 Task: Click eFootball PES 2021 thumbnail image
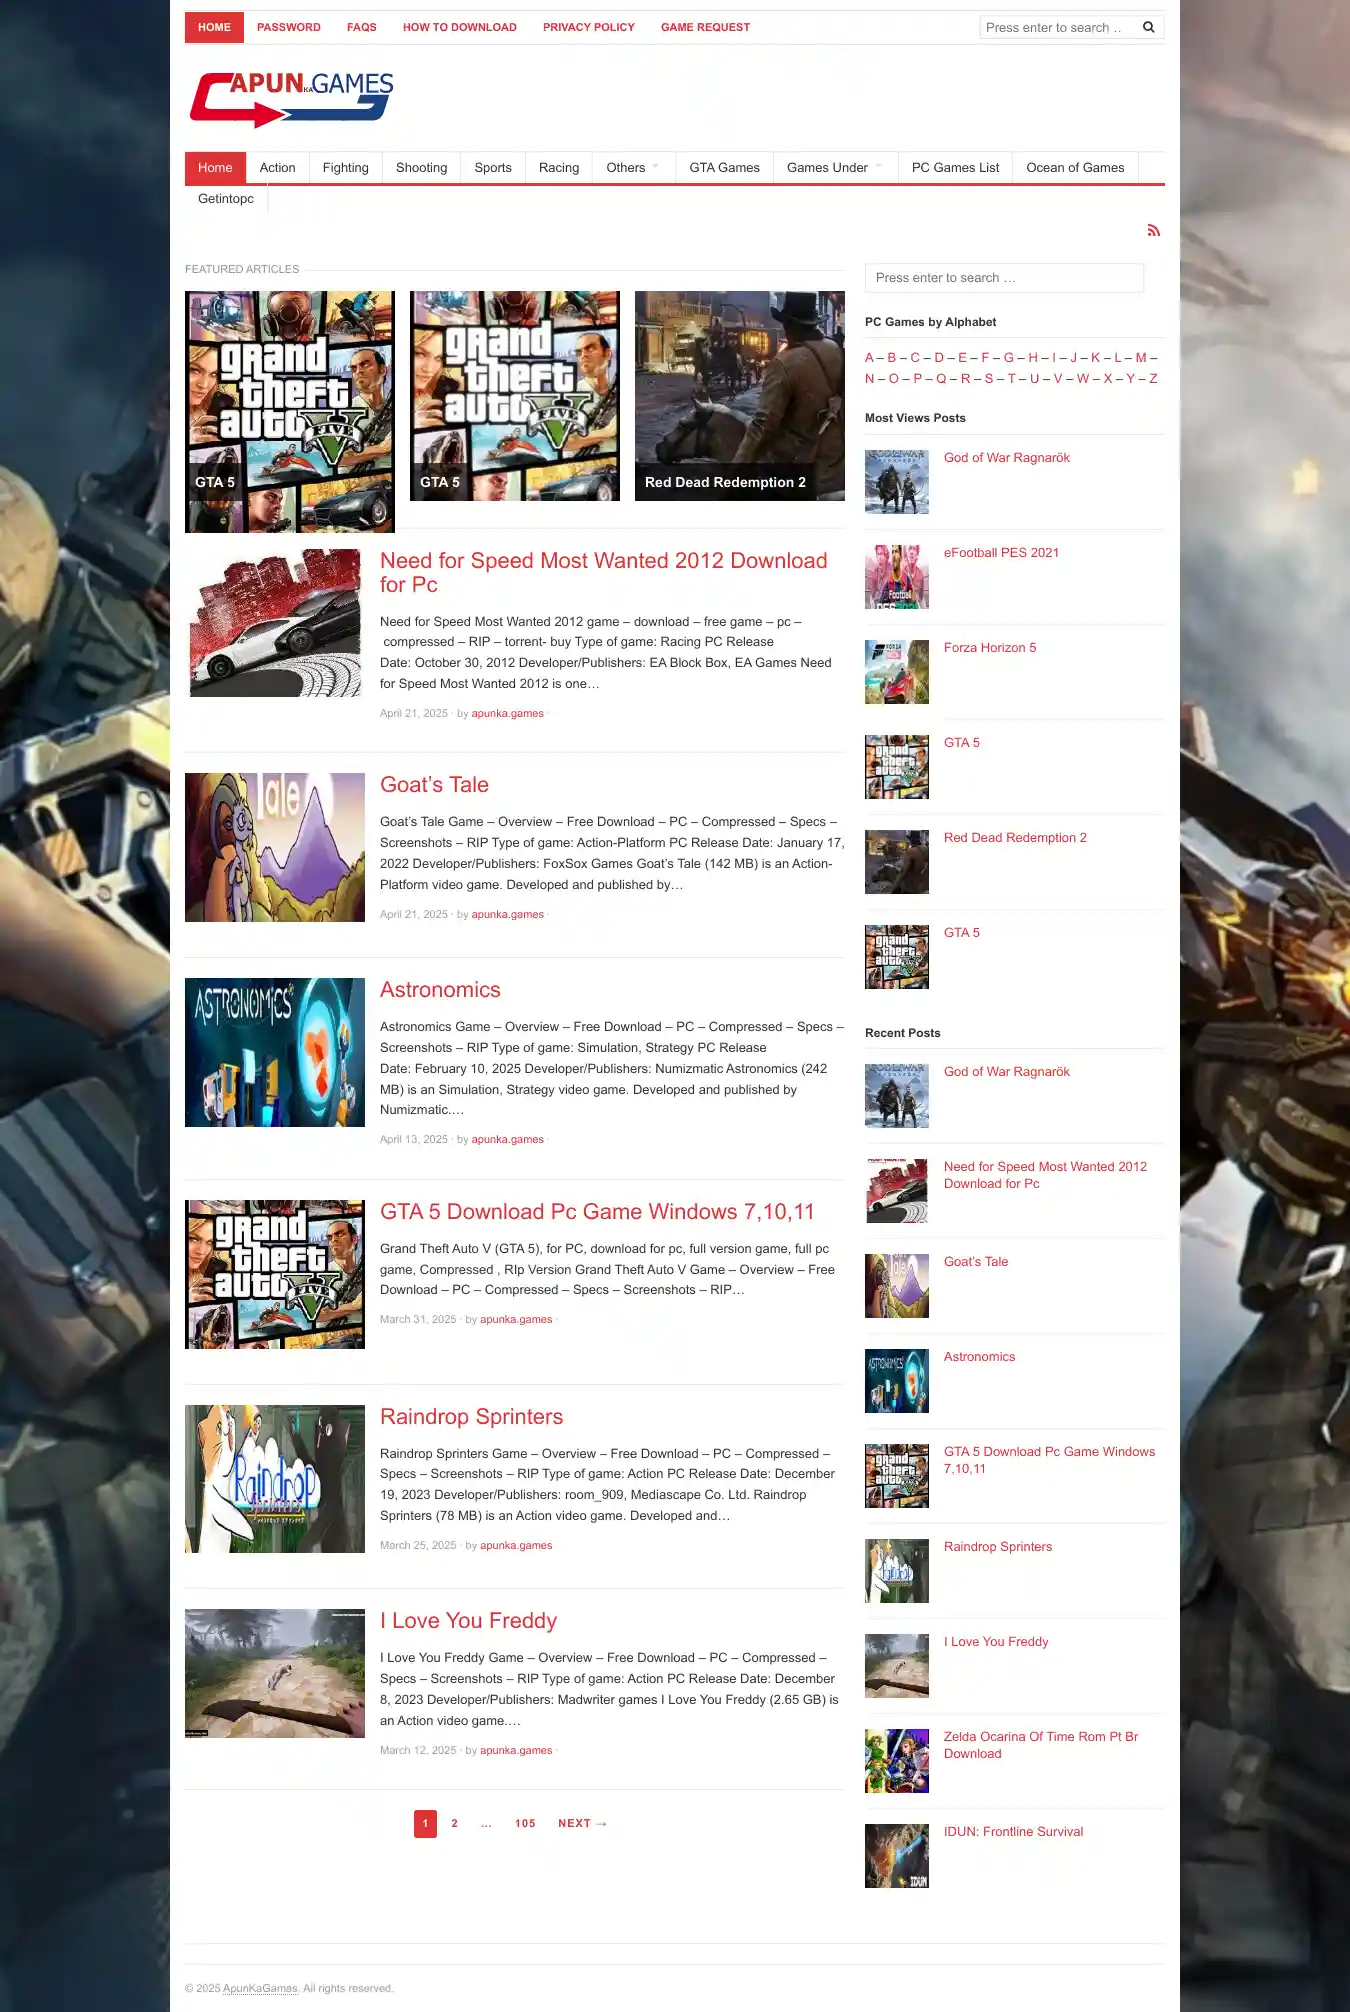(x=896, y=577)
